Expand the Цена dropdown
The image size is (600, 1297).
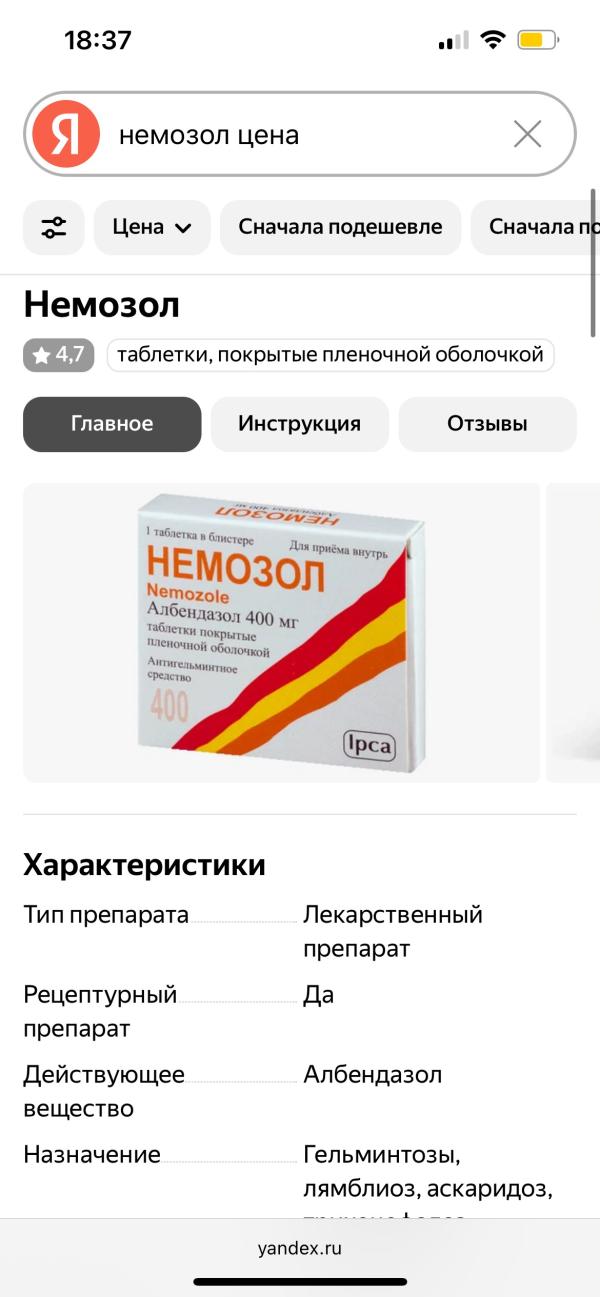(x=152, y=227)
